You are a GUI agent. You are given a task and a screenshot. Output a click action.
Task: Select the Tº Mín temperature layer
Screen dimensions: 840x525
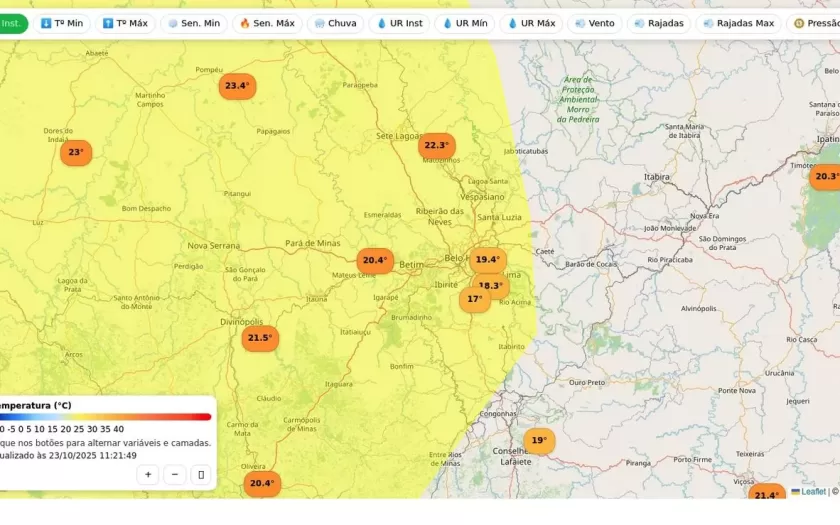tap(62, 23)
